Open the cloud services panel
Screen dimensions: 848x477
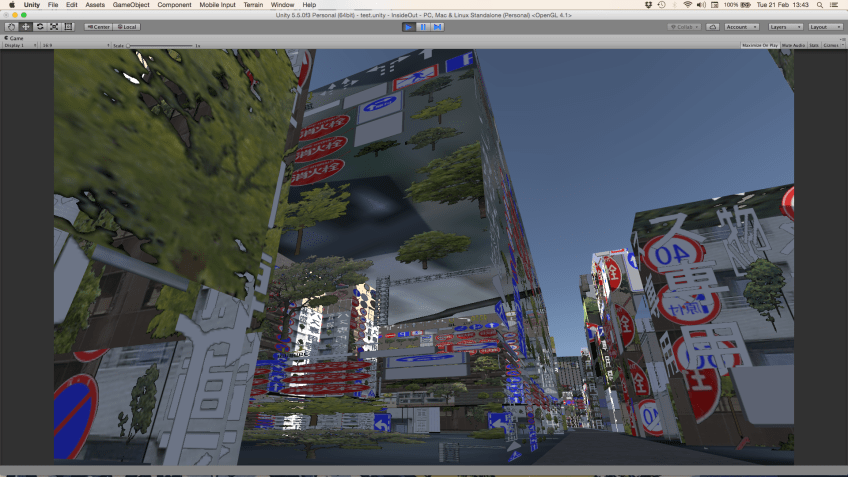pyautogui.click(x=712, y=27)
